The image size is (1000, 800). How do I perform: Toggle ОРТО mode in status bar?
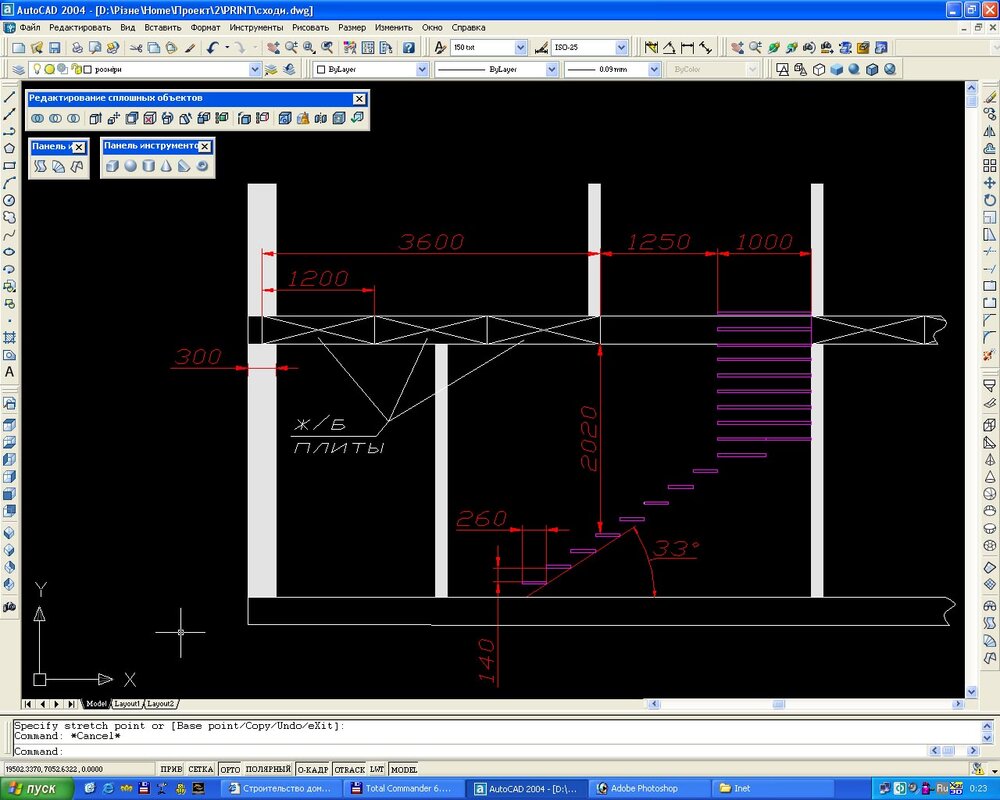[230, 770]
